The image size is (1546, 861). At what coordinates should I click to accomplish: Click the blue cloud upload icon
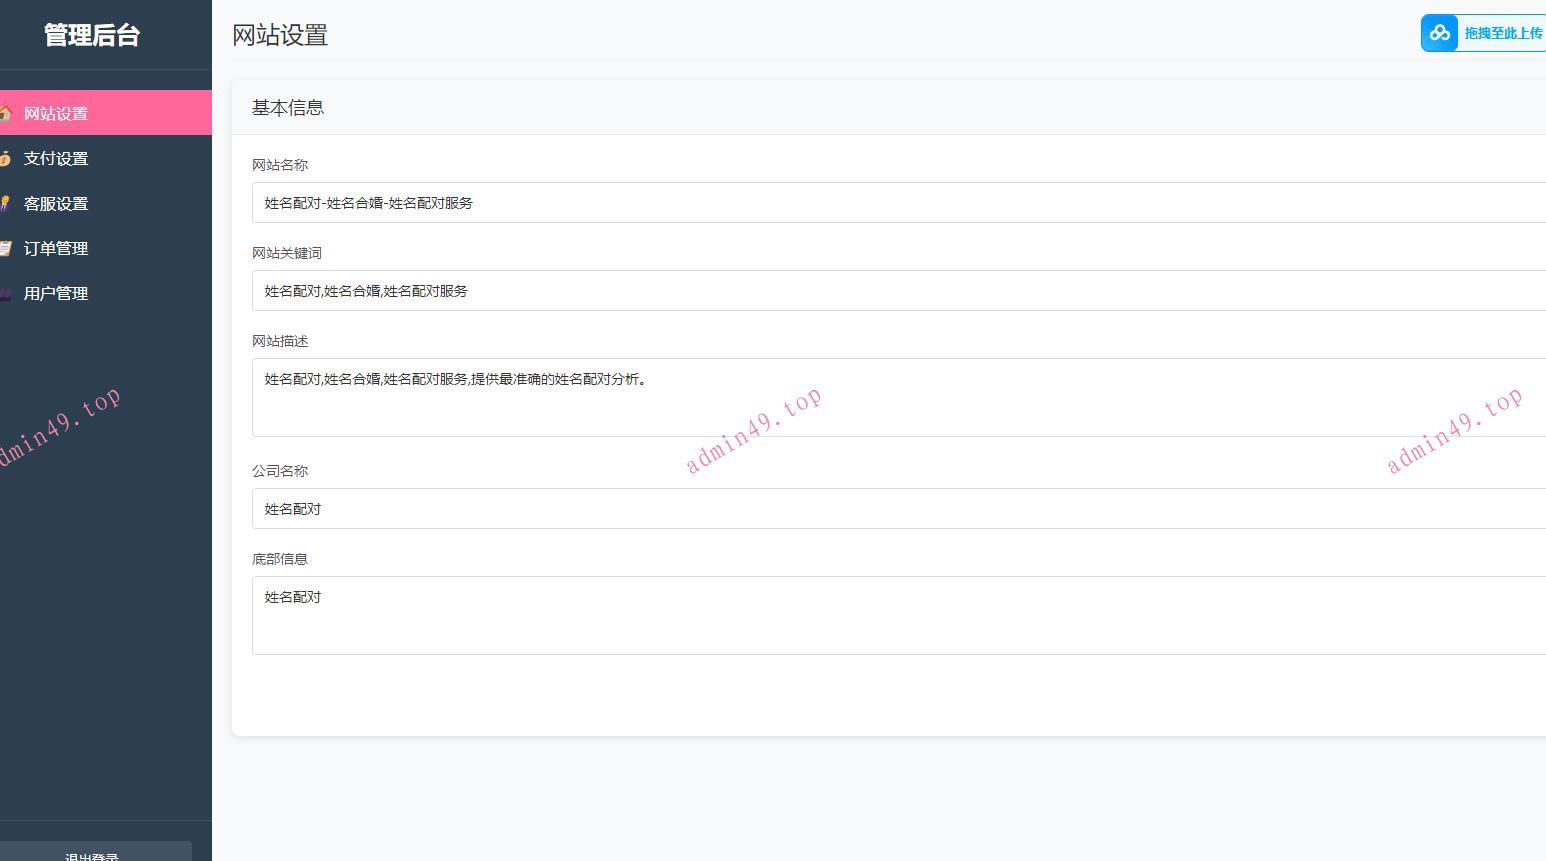tap(1440, 33)
